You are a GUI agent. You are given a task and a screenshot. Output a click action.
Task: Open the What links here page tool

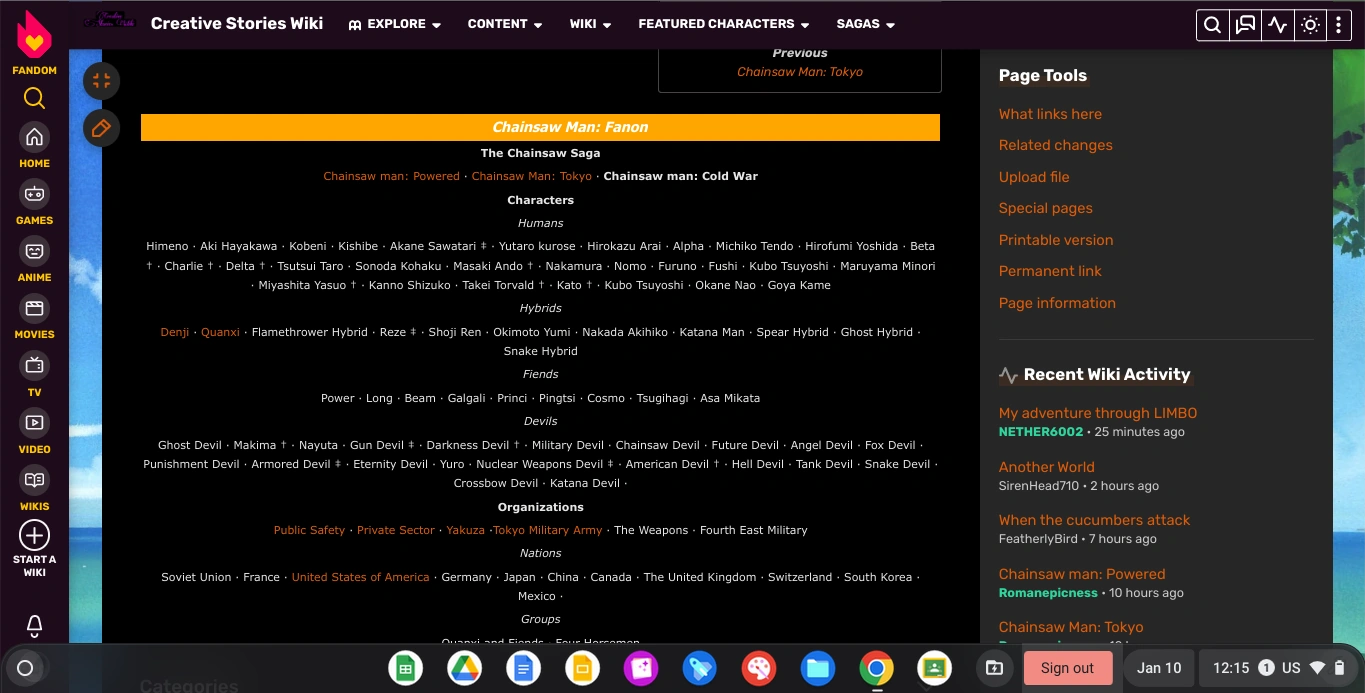1050,114
